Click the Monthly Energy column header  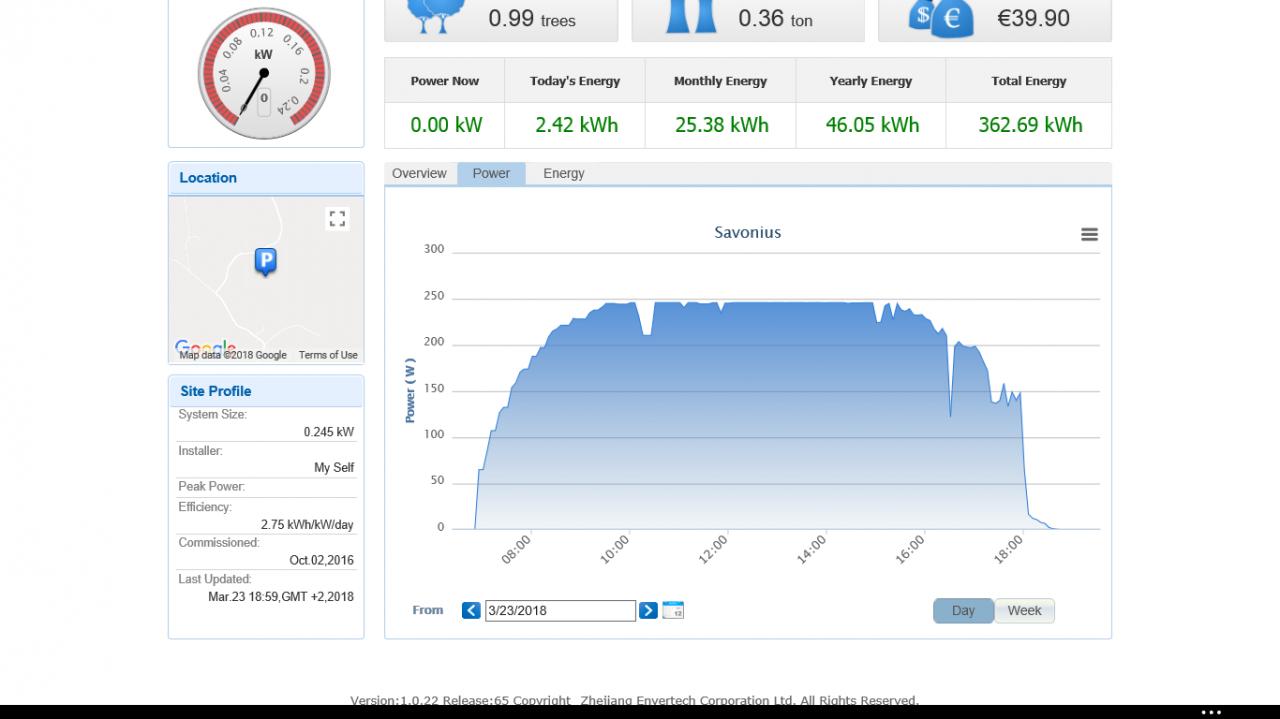pyautogui.click(x=720, y=81)
